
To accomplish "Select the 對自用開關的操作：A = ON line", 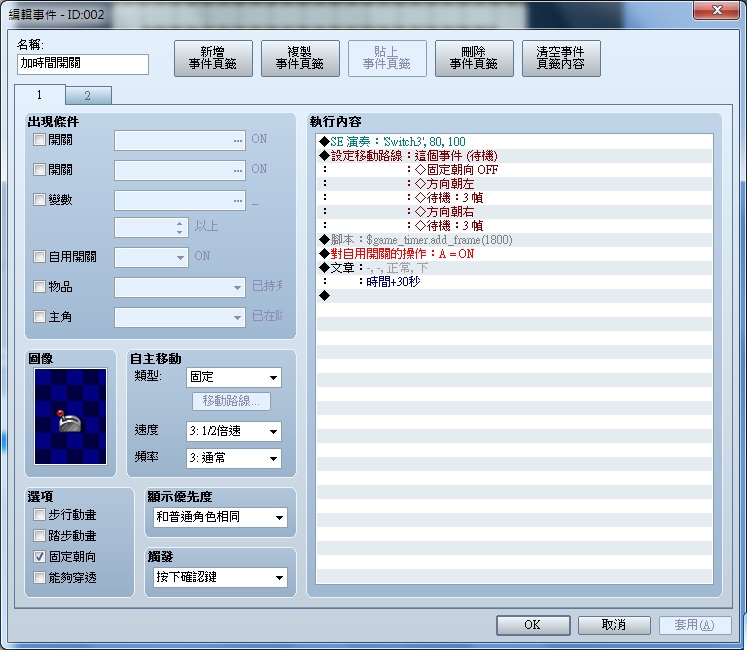I will pyautogui.click(x=515, y=254).
